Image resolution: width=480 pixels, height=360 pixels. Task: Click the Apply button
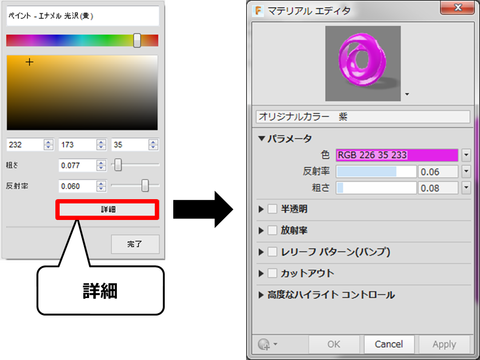click(444, 344)
